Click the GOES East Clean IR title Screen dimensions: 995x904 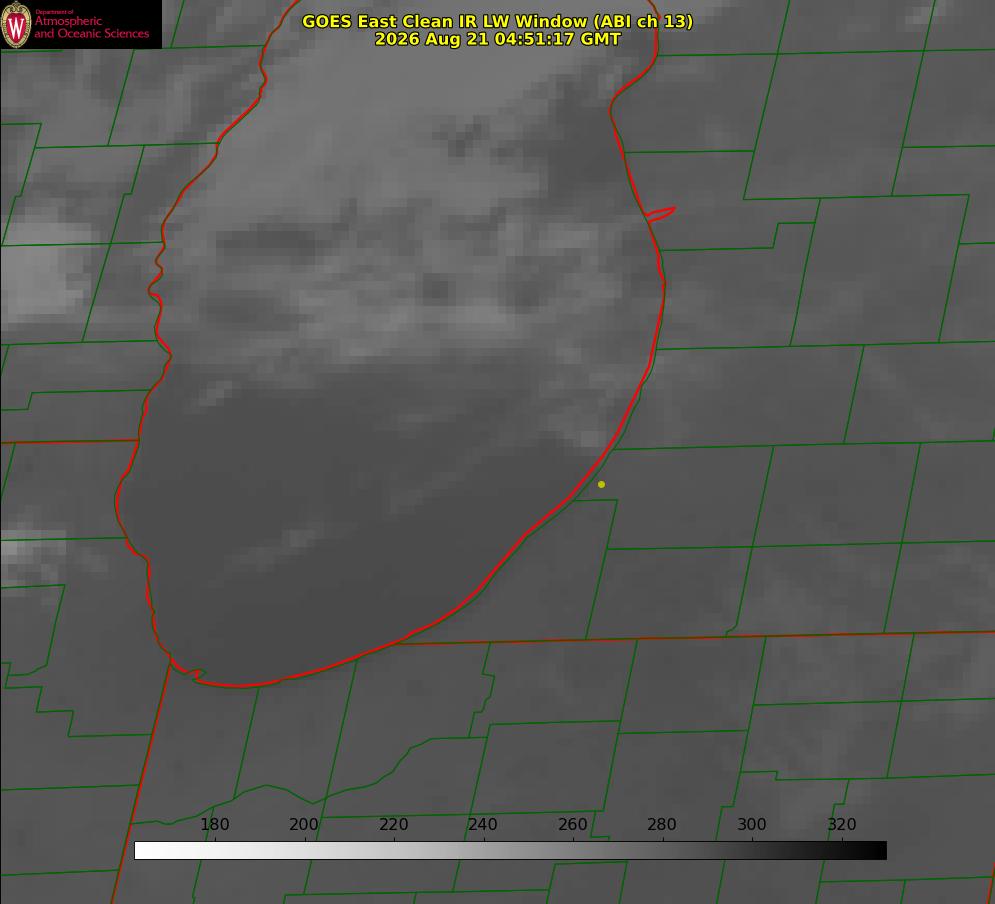(498, 21)
